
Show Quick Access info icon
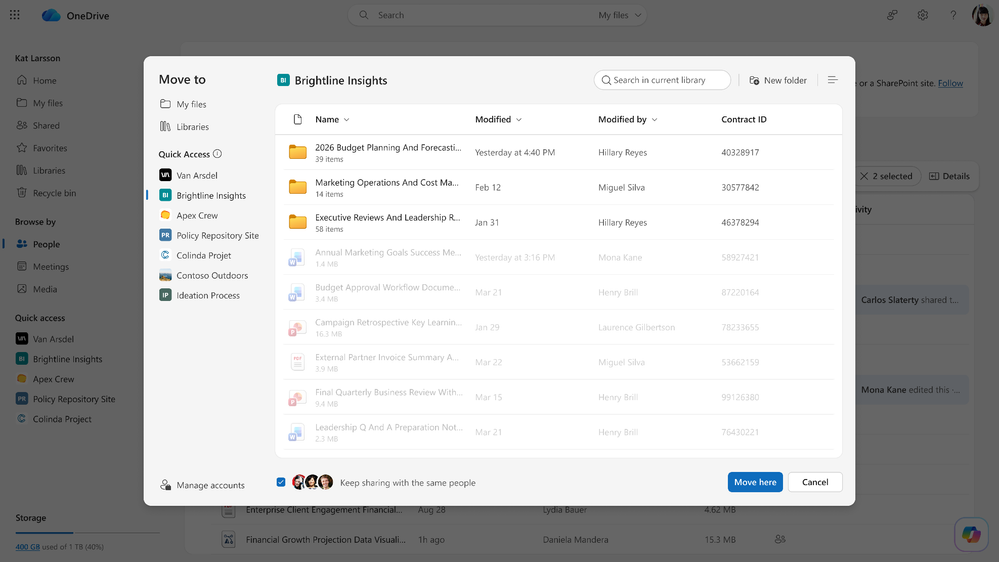(217, 154)
